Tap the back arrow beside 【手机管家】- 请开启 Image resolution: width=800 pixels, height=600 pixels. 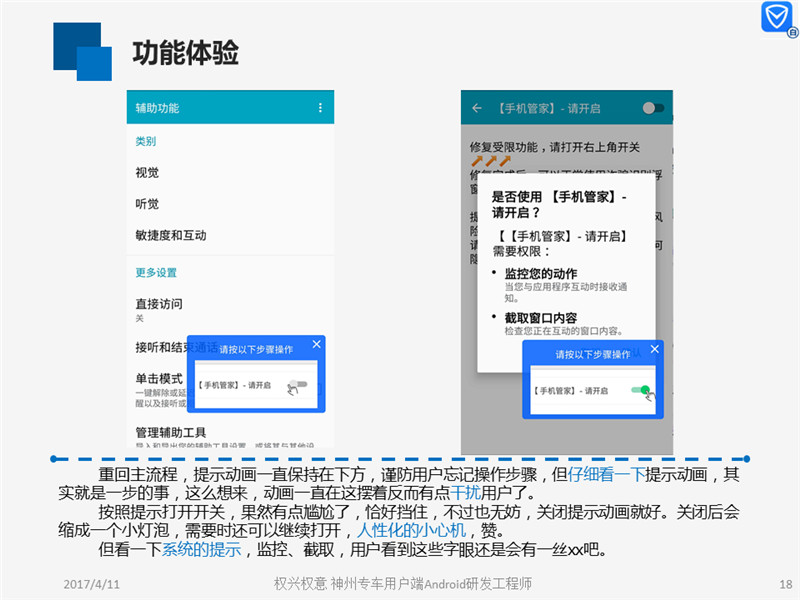(x=477, y=108)
